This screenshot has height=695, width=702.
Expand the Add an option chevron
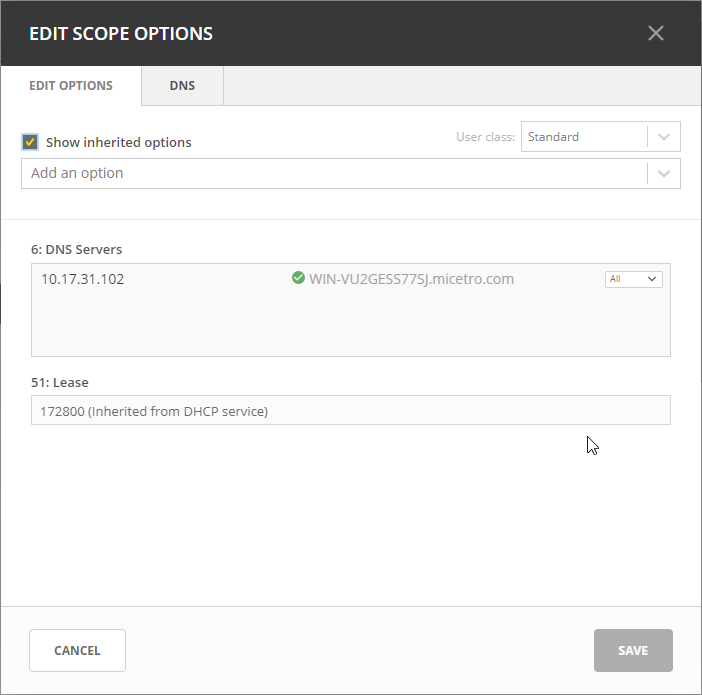(x=664, y=173)
